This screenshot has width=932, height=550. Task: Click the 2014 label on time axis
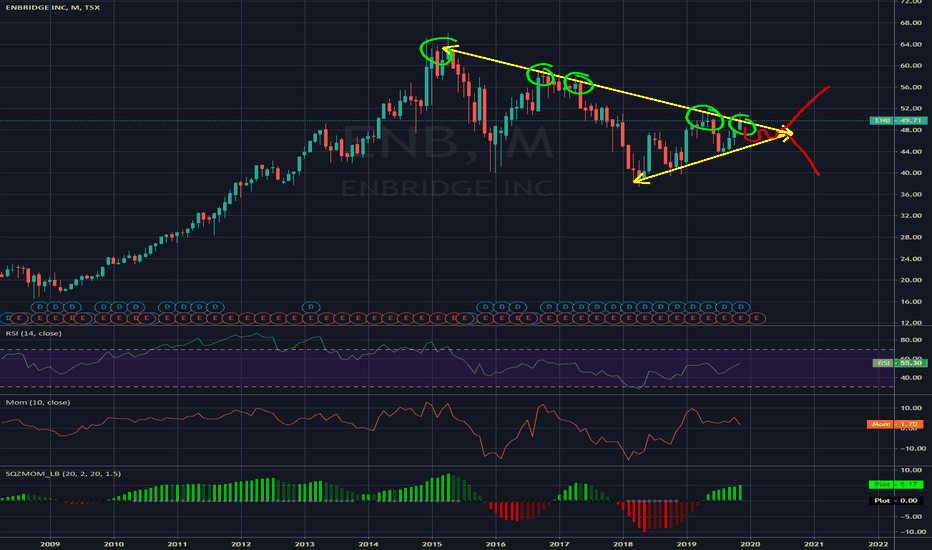[x=368, y=544]
